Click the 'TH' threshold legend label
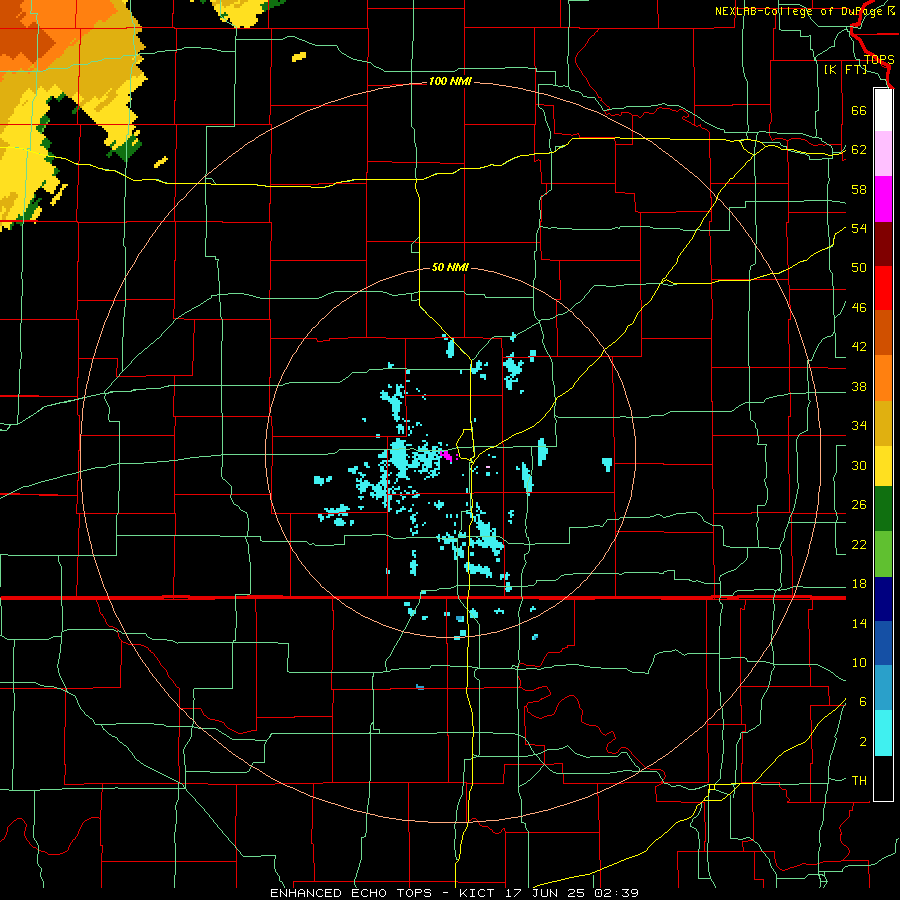The width and height of the screenshot is (900, 900). (x=859, y=781)
